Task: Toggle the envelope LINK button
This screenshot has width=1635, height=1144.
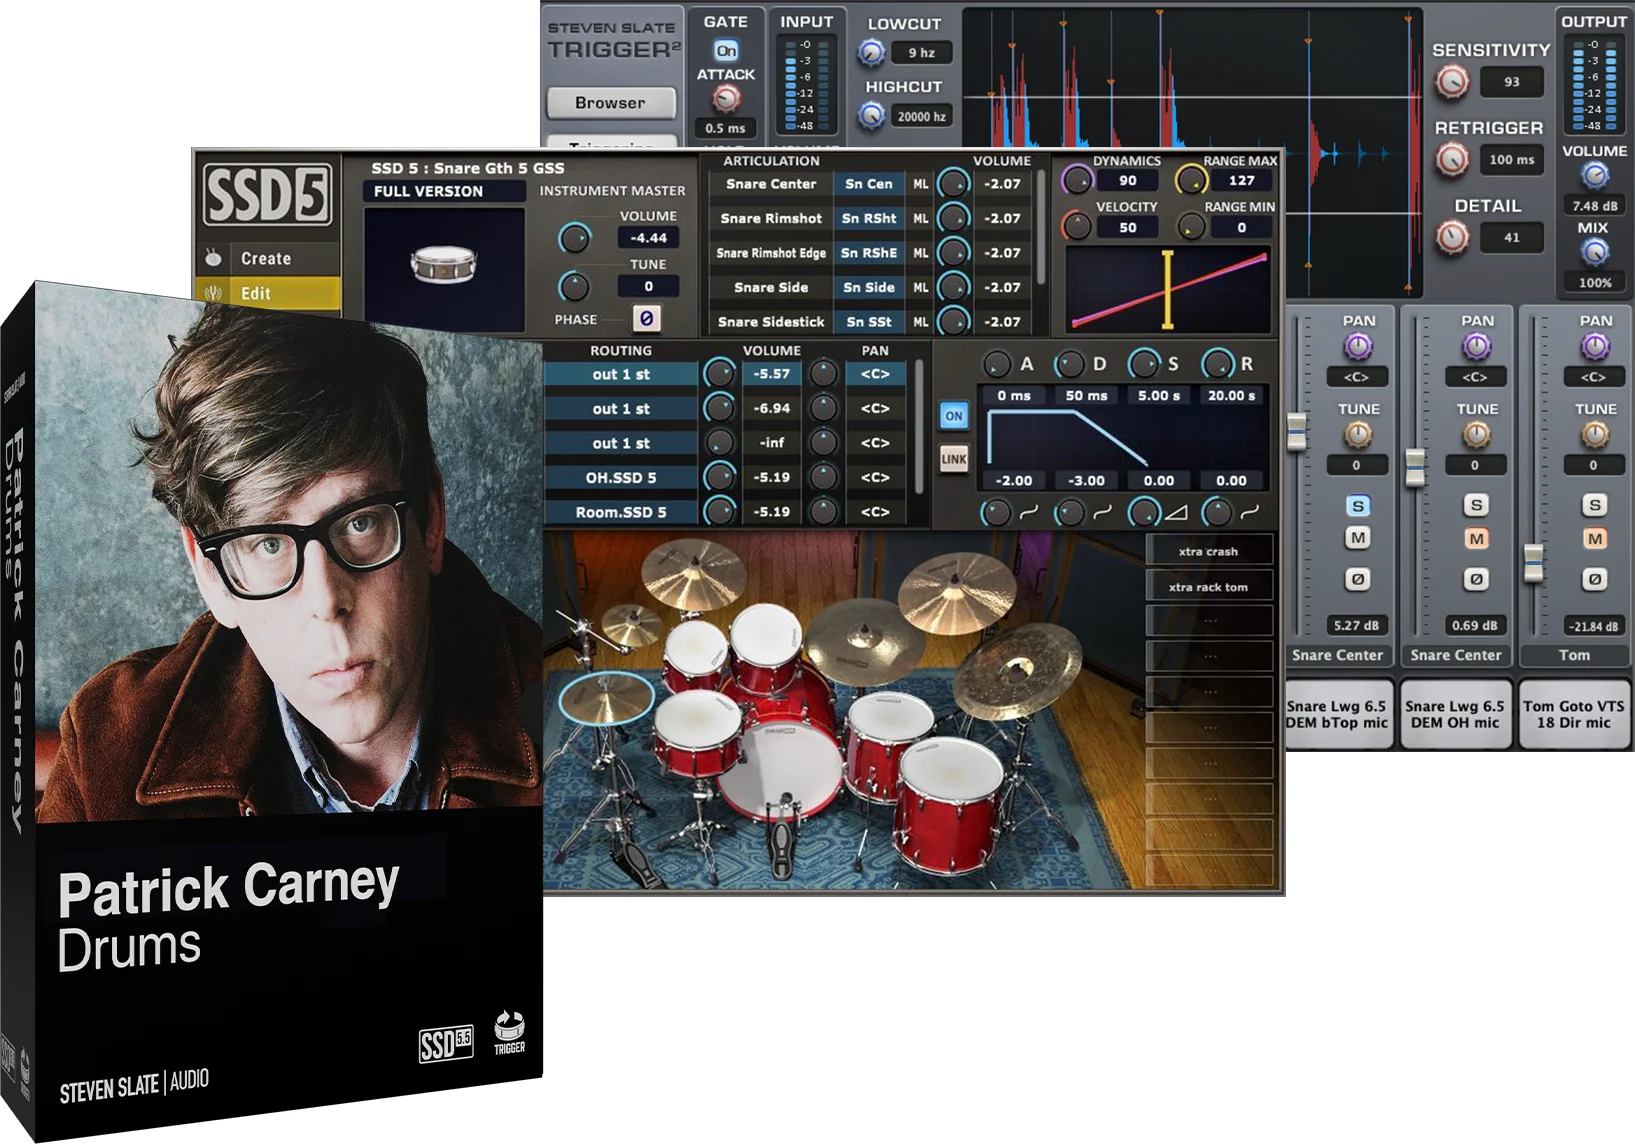Action: tap(954, 459)
